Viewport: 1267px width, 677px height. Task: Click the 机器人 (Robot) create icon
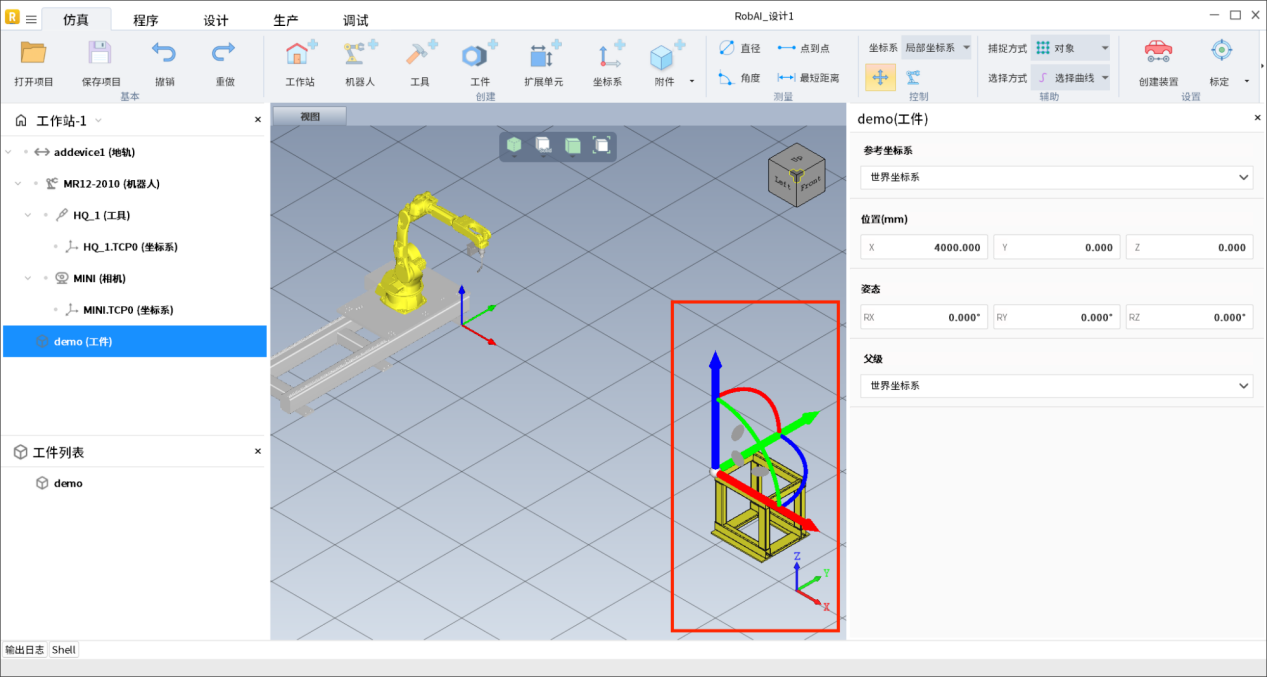pos(359,55)
